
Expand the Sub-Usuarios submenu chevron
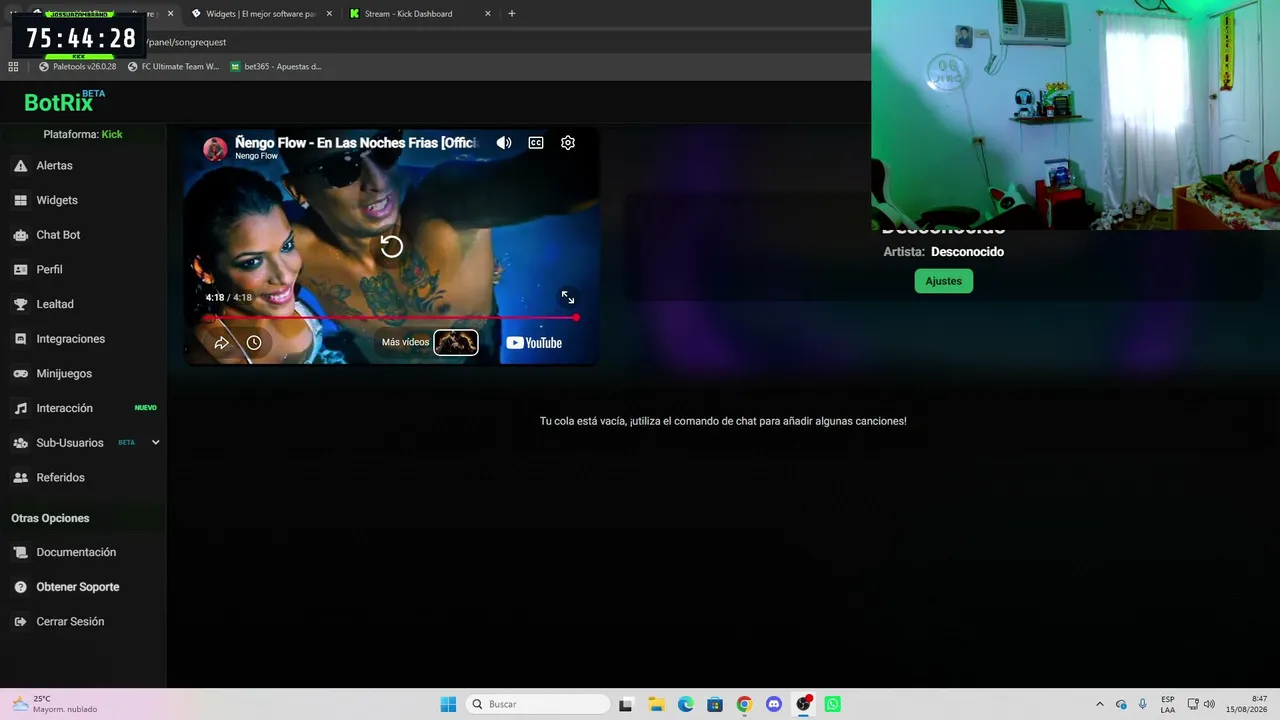155,443
